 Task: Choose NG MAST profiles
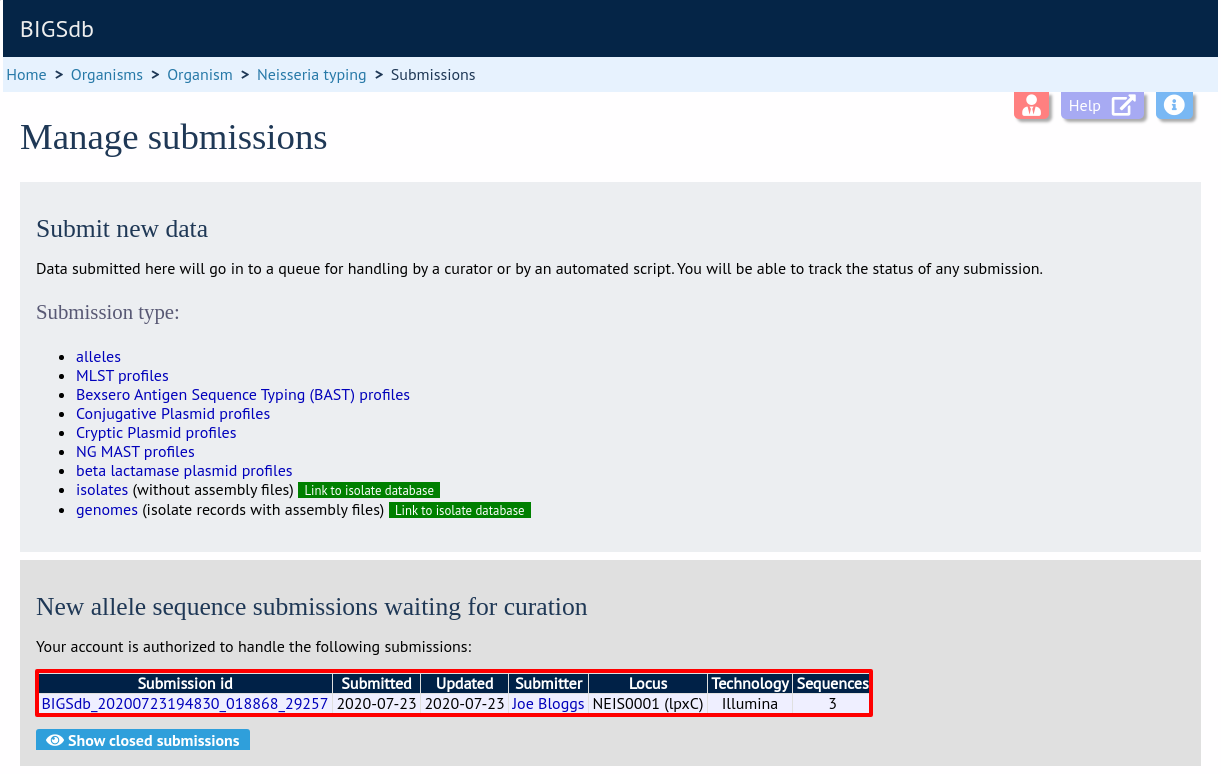[x=135, y=452]
